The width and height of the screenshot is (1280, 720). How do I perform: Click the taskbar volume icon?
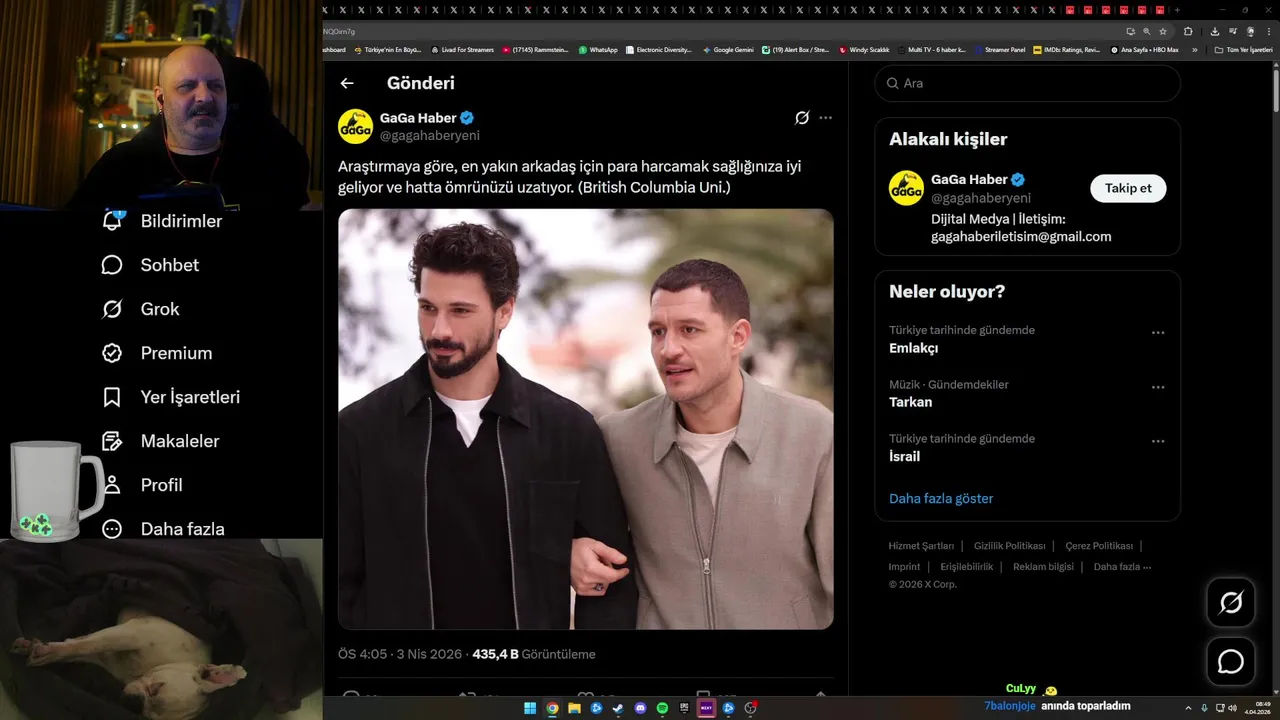pos(1232,708)
